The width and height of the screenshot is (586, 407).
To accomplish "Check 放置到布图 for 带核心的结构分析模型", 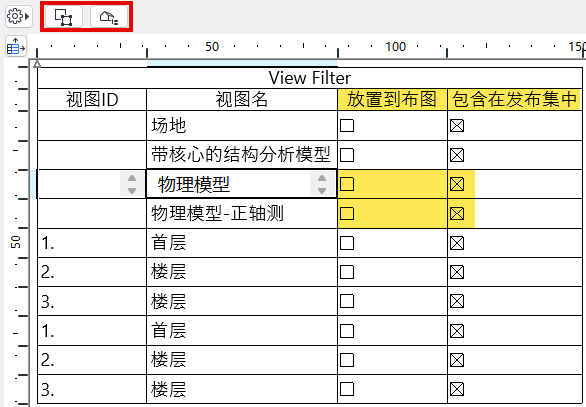I will [347, 155].
